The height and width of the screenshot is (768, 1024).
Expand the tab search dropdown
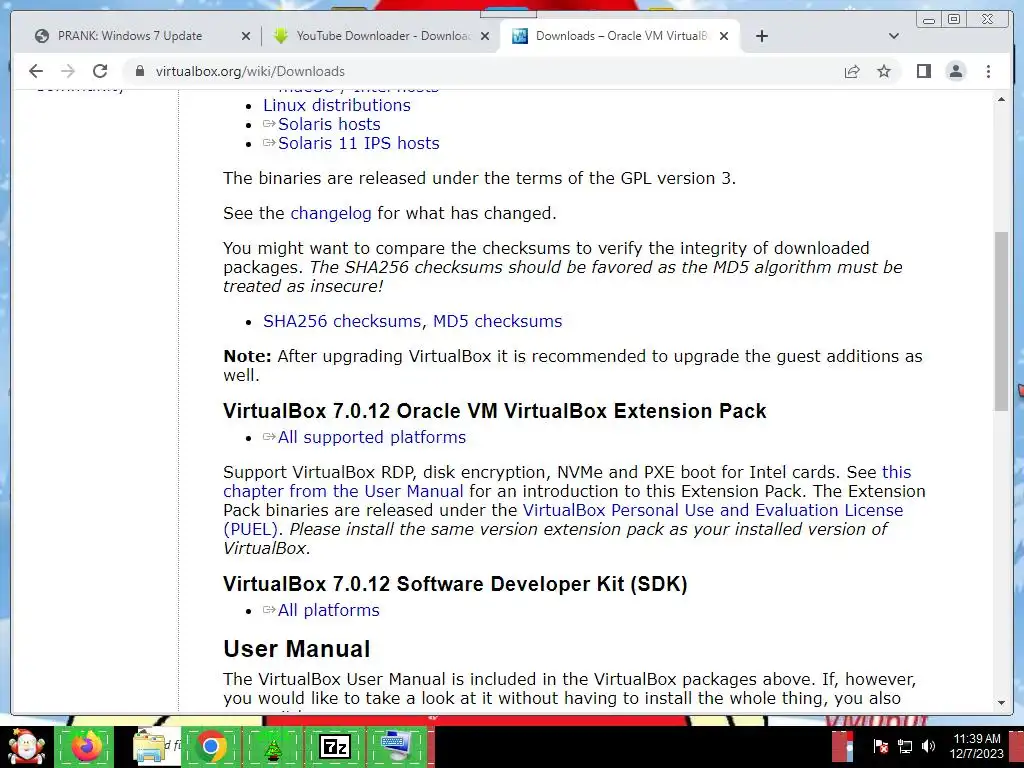point(894,36)
